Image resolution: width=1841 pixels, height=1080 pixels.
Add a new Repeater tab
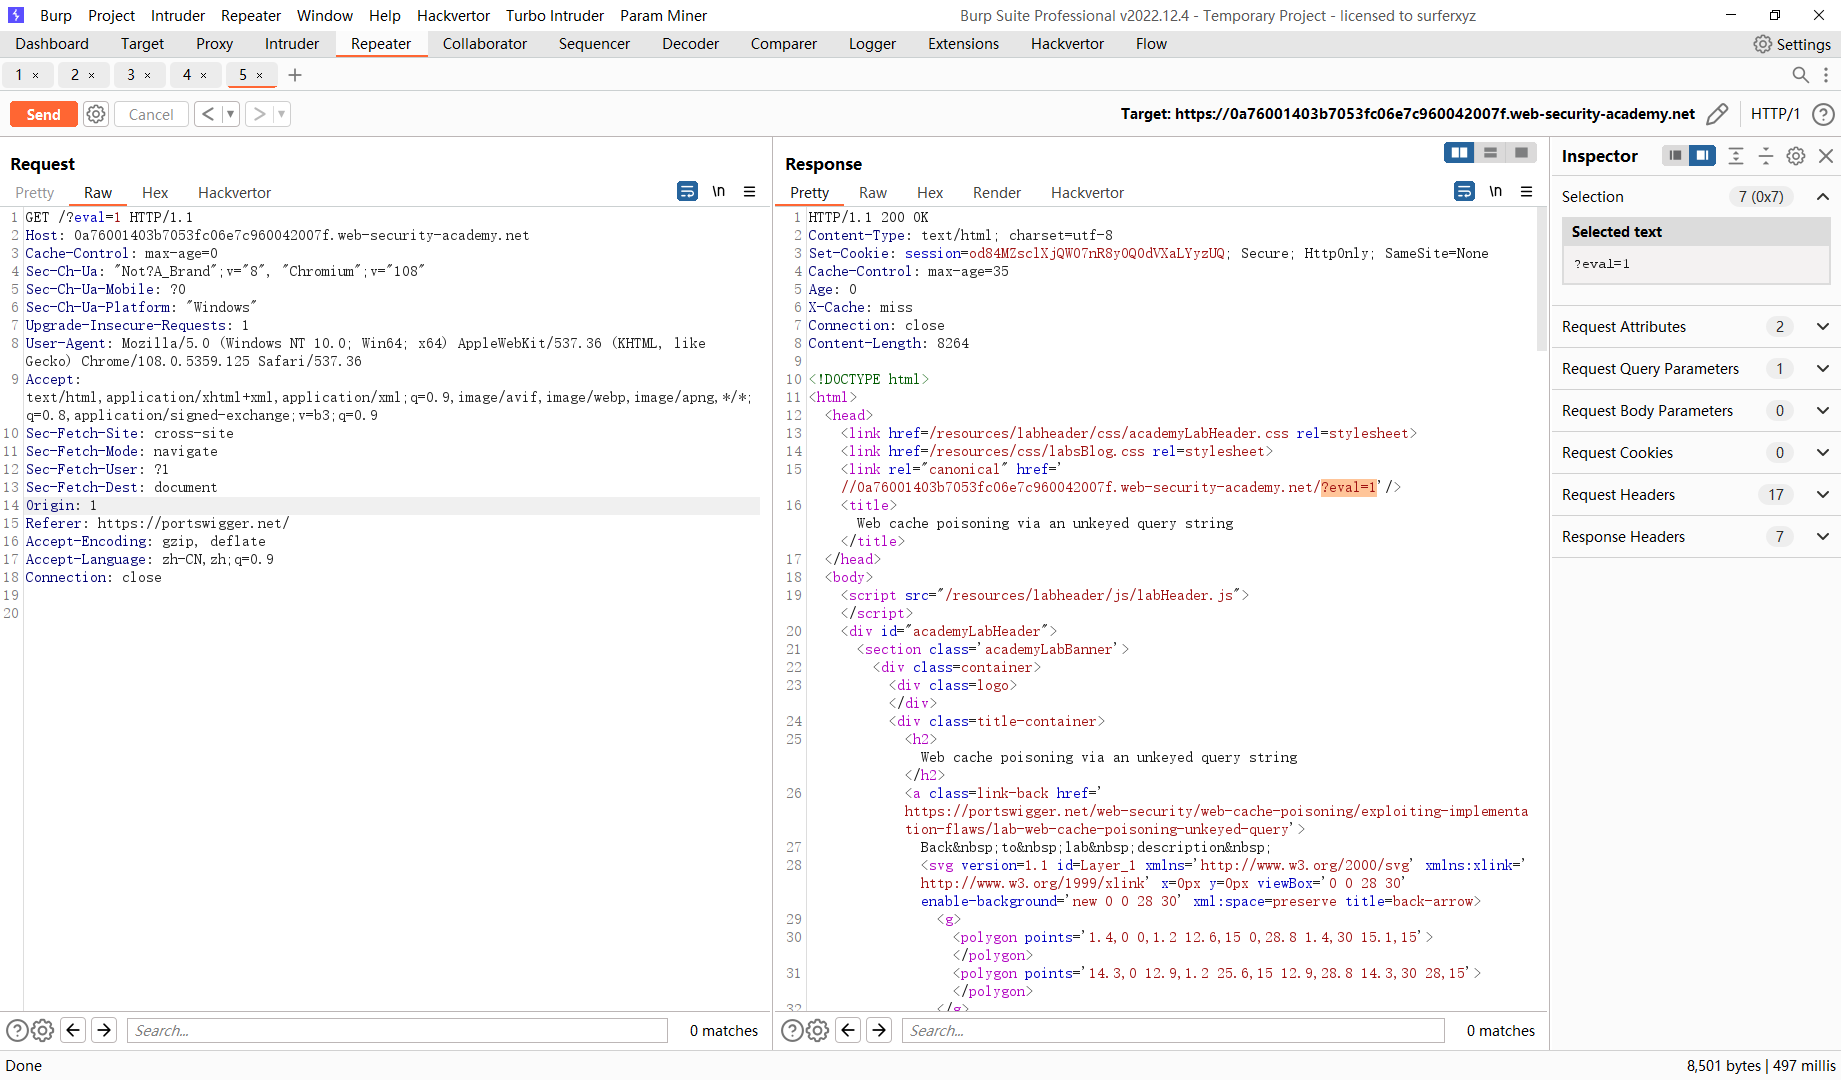(x=295, y=75)
